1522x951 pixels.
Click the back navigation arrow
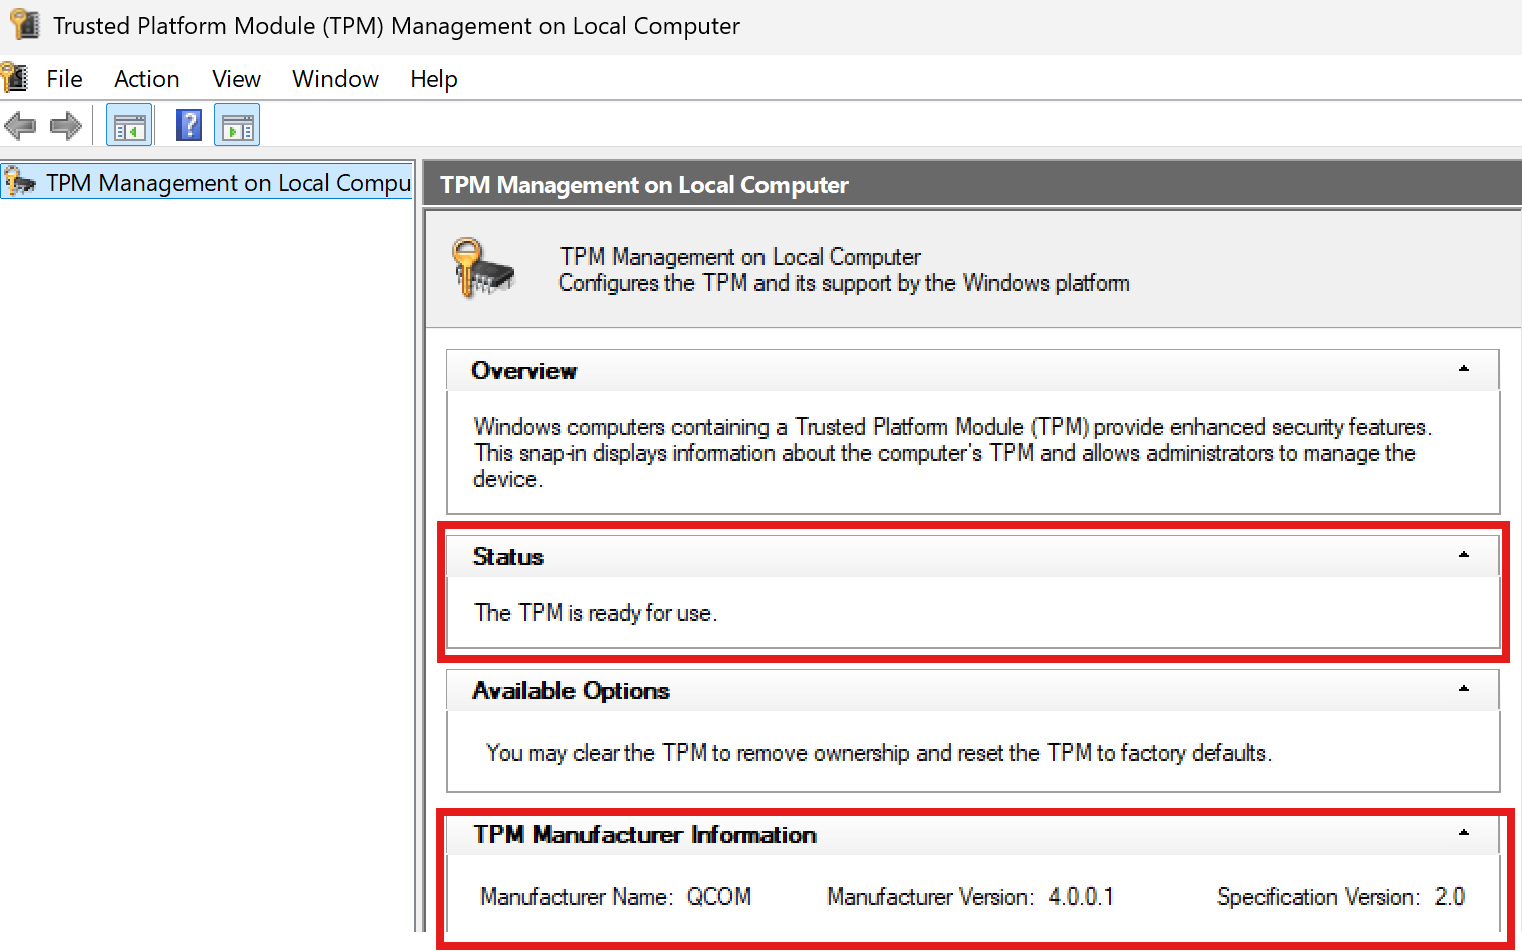pyautogui.click(x=21, y=125)
